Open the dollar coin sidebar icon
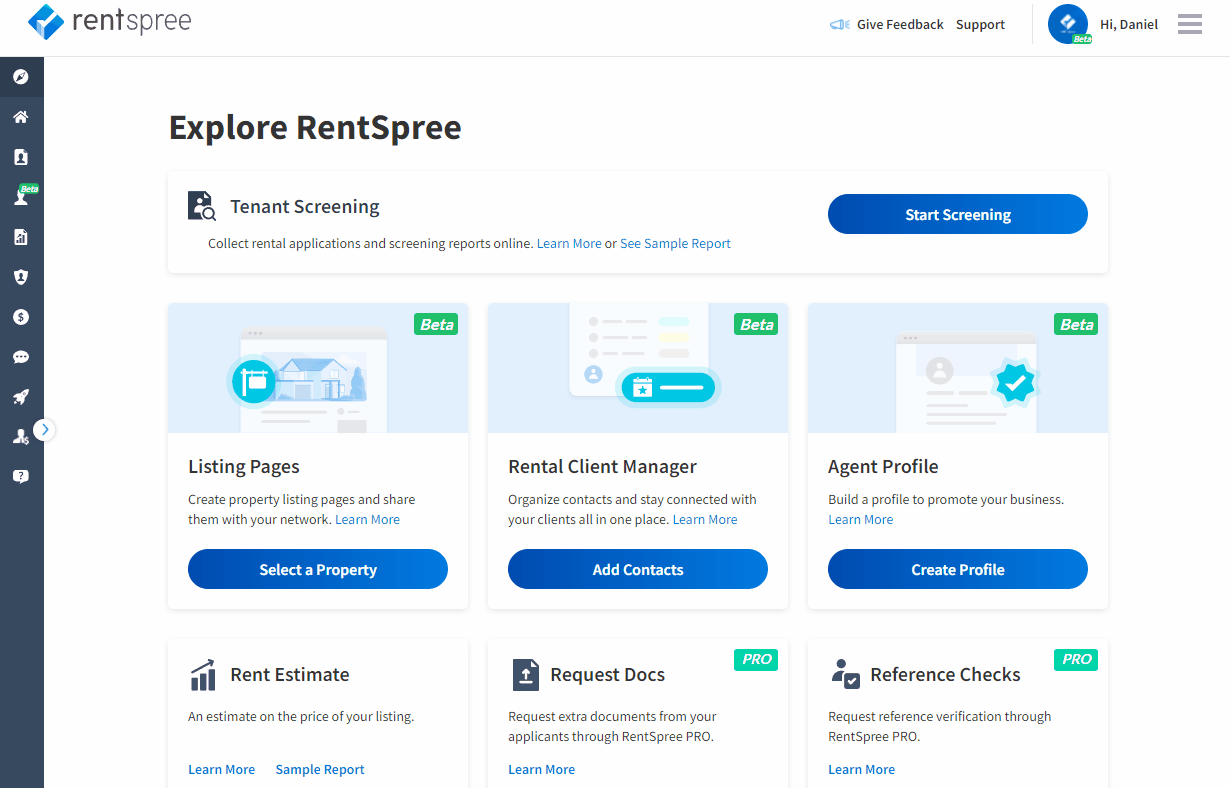This screenshot has height=788, width=1230. (21, 317)
